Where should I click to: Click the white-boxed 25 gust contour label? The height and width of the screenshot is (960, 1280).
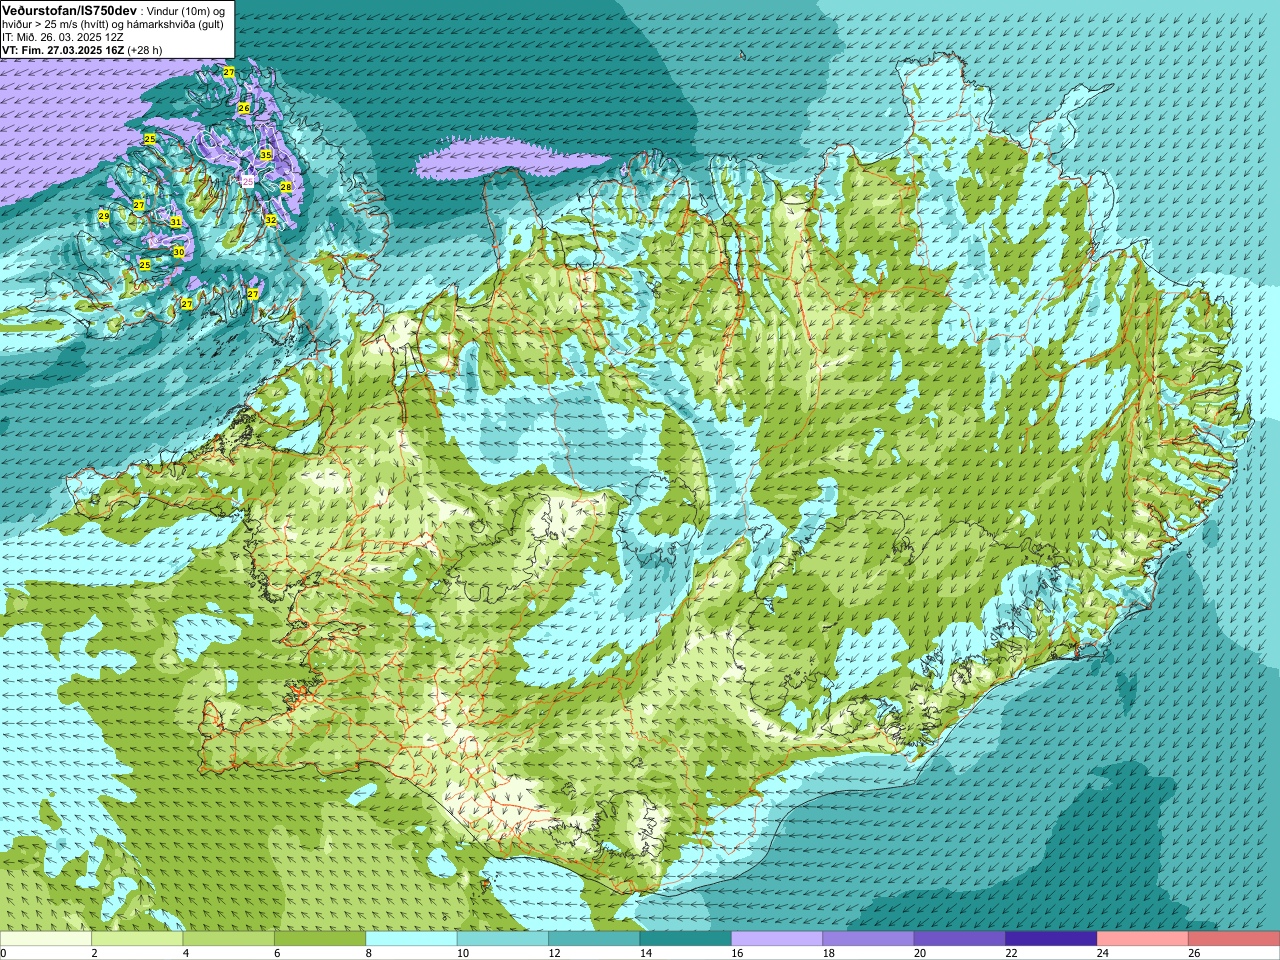click(x=247, y=181)
